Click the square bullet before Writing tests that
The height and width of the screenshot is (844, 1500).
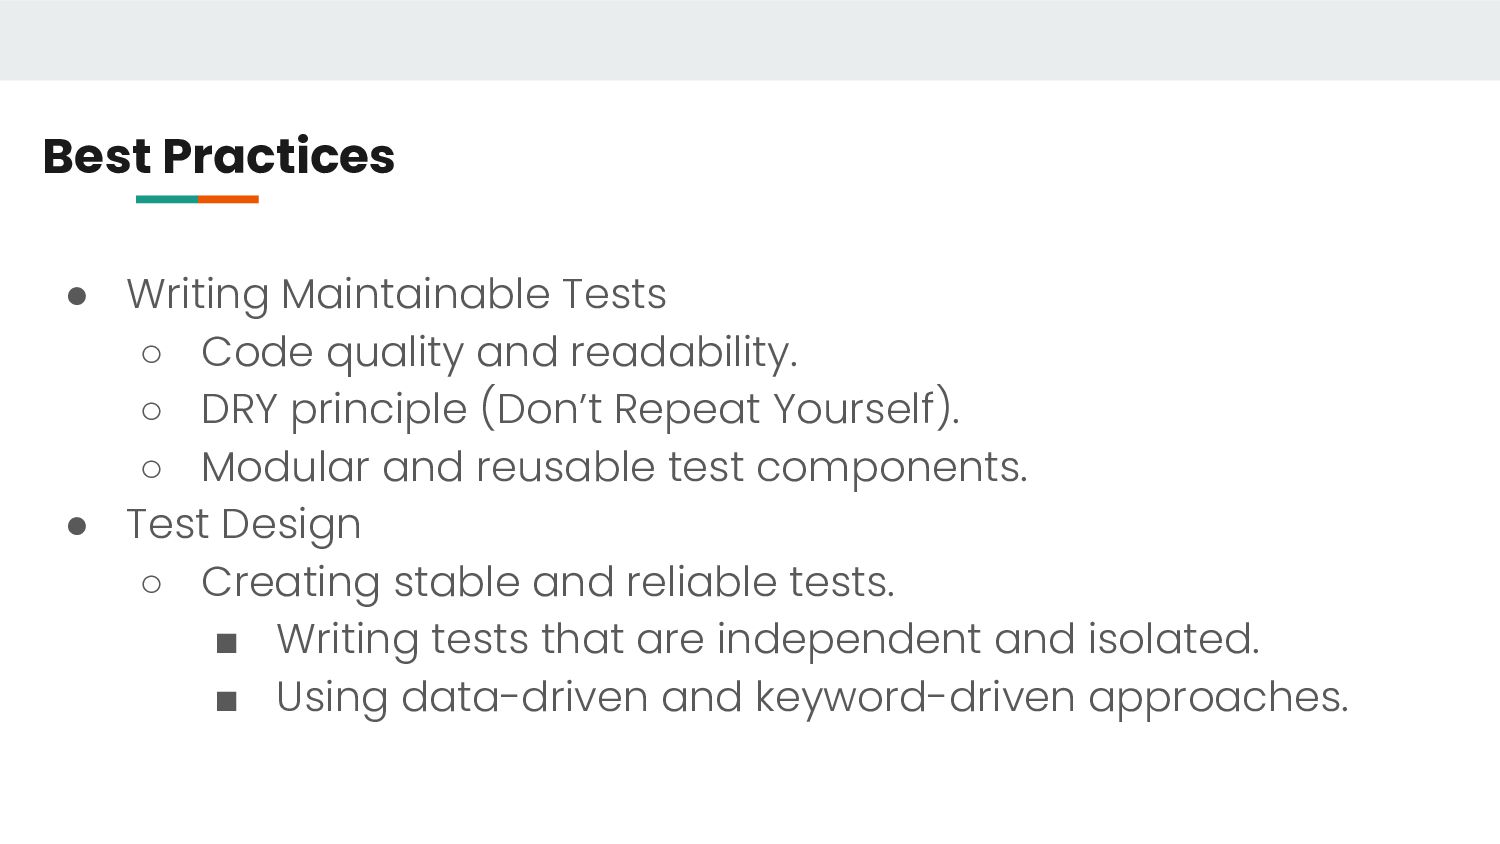point(227,643)
